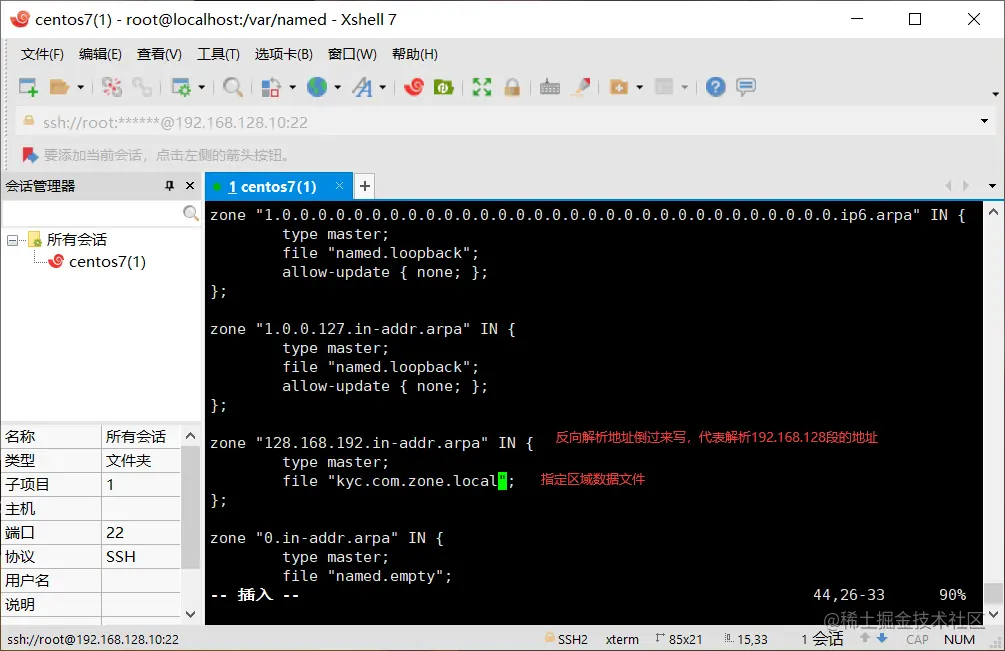Select the 所有会话 folder
Image resolution: width=1005 pixels, height=651 pixels.
click(x=76, y=240)
